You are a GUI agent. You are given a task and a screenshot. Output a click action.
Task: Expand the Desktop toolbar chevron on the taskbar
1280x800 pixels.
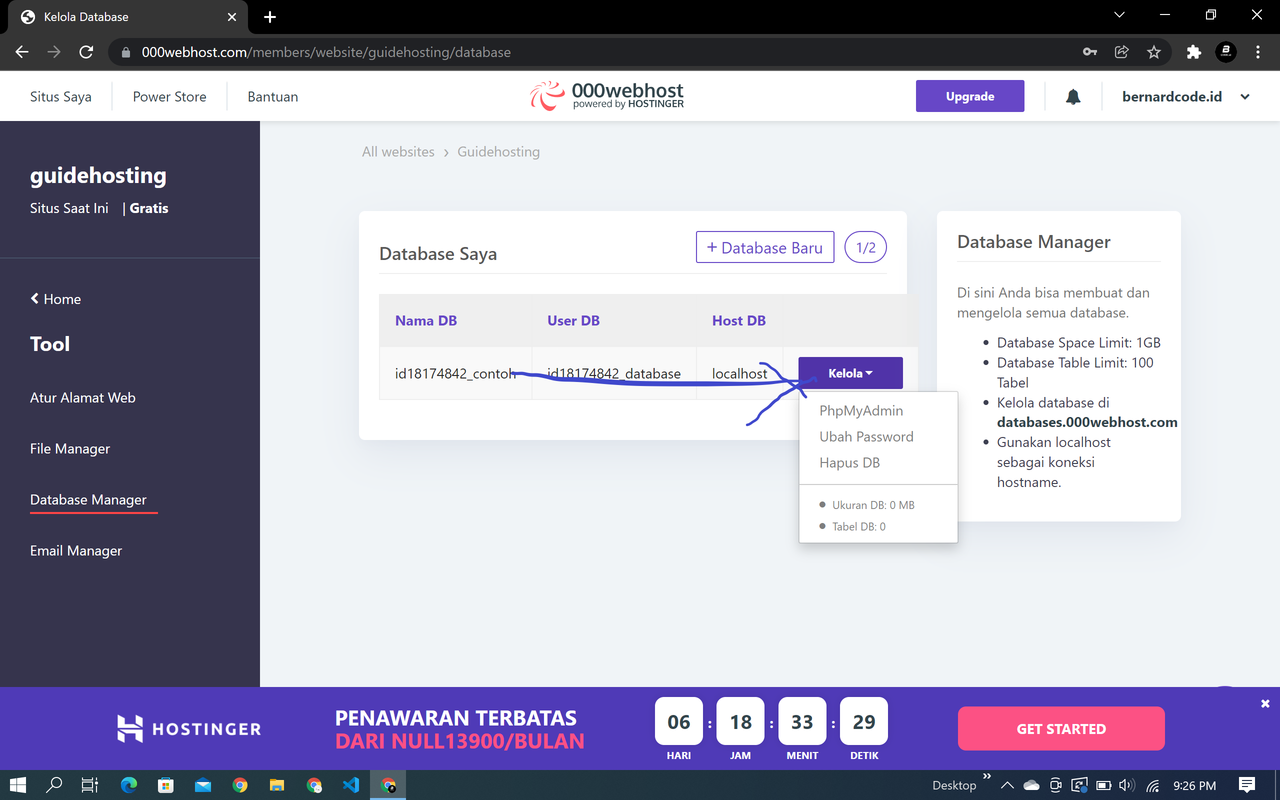[987, 776]
